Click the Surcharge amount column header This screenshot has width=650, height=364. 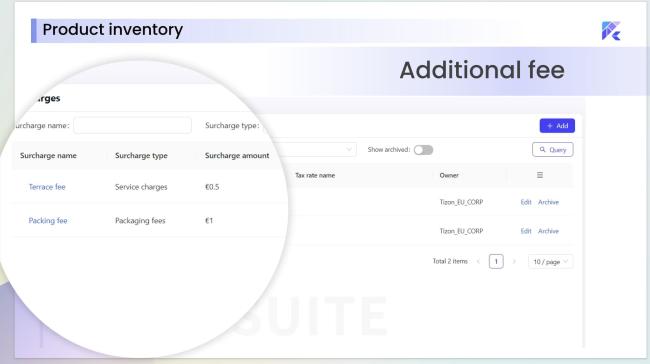[x=237, y=155]
